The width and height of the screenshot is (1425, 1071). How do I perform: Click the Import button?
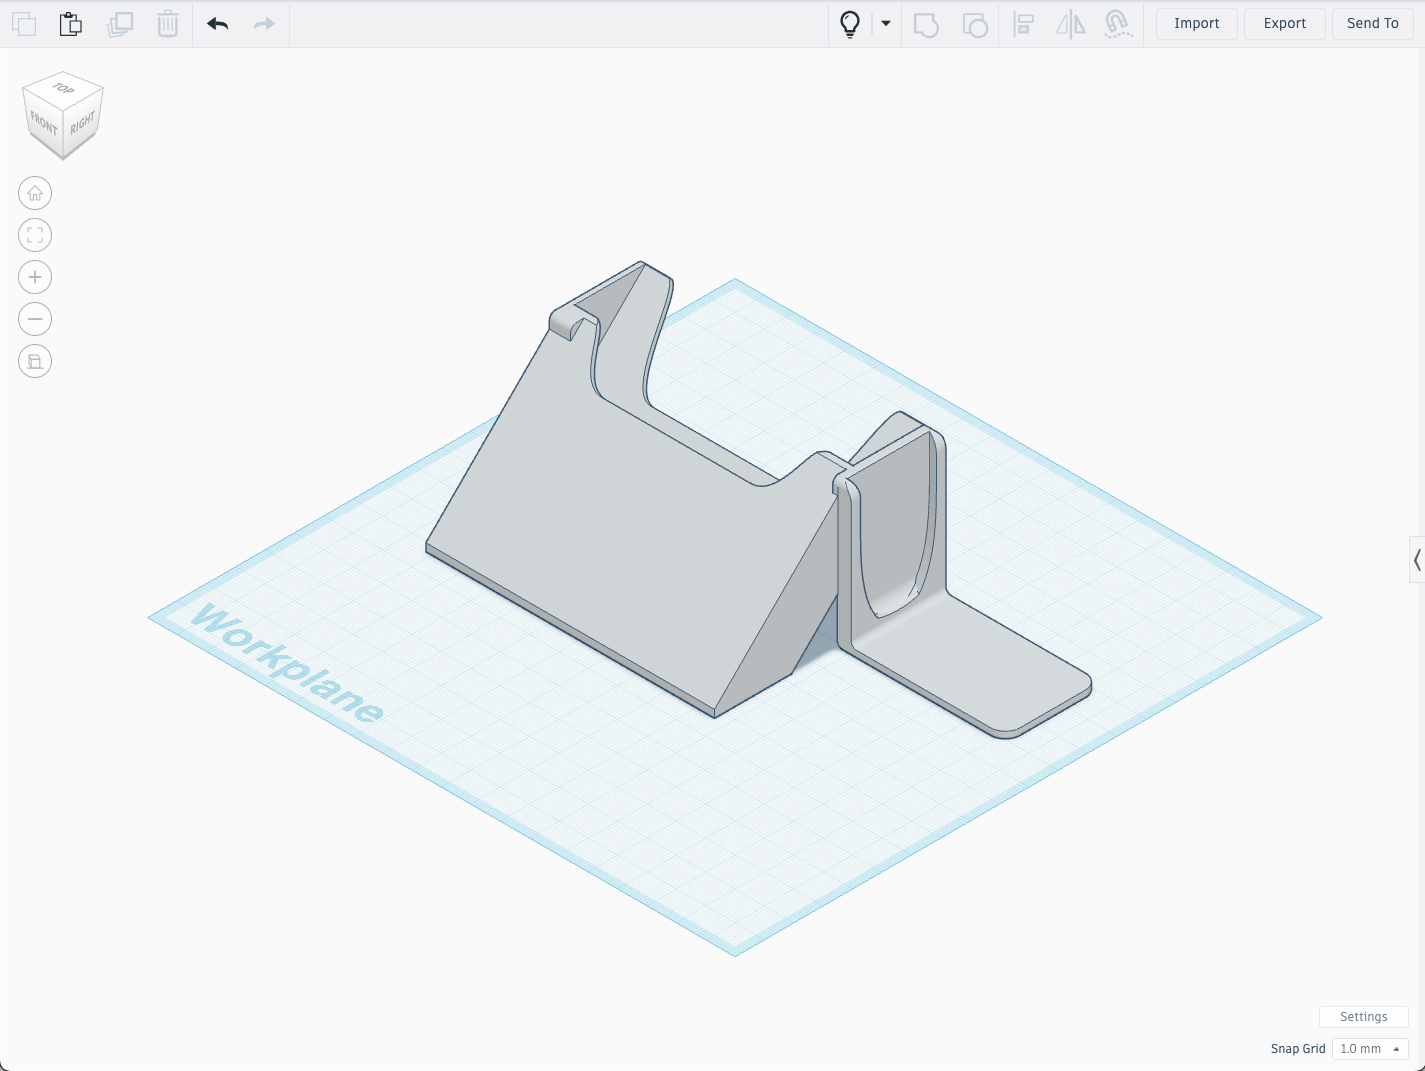pos(1196,24)
